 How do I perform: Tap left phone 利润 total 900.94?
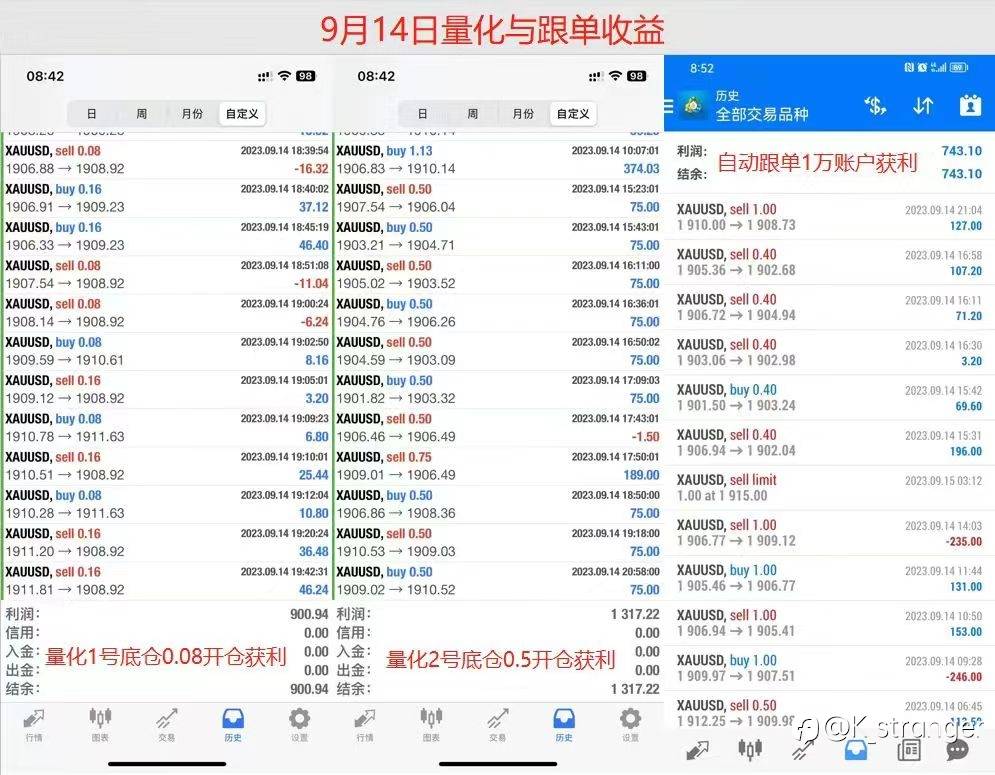(x=309, y=614)
